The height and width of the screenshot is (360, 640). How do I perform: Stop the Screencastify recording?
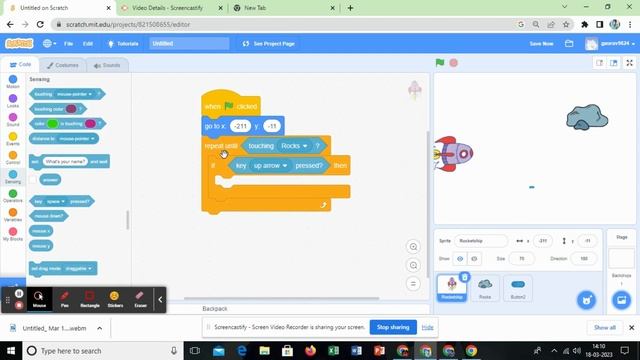19,305
